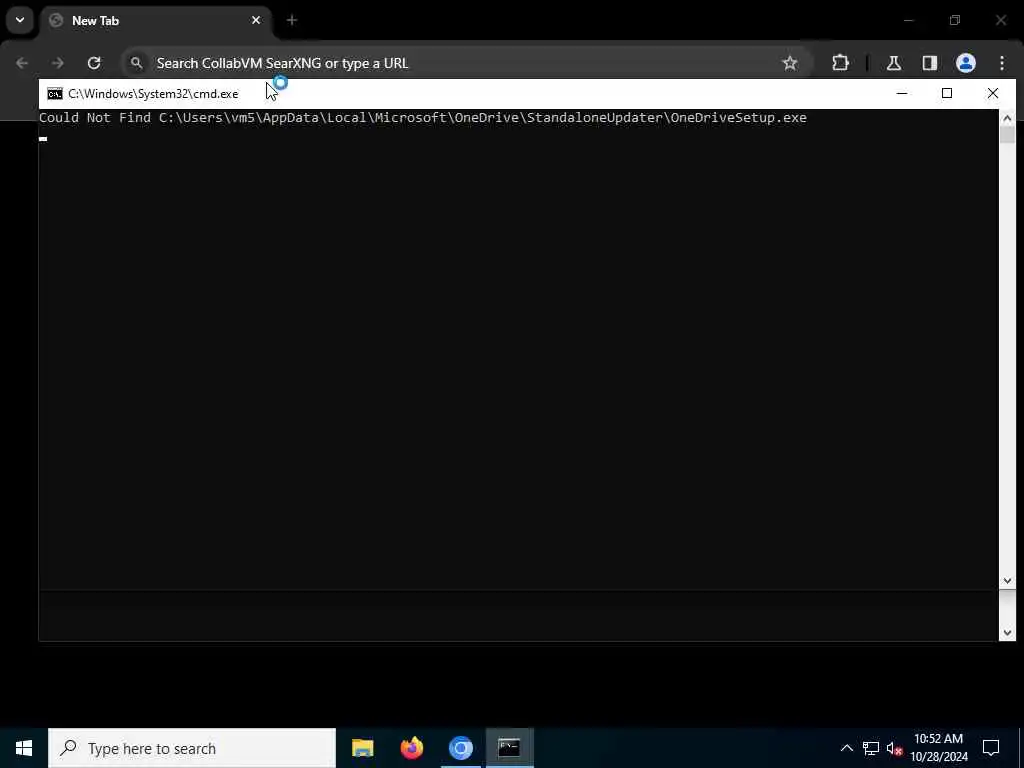The image size is (1024, 768).
Task: Select the cmd taskbar button
Action: coord(509,748)
